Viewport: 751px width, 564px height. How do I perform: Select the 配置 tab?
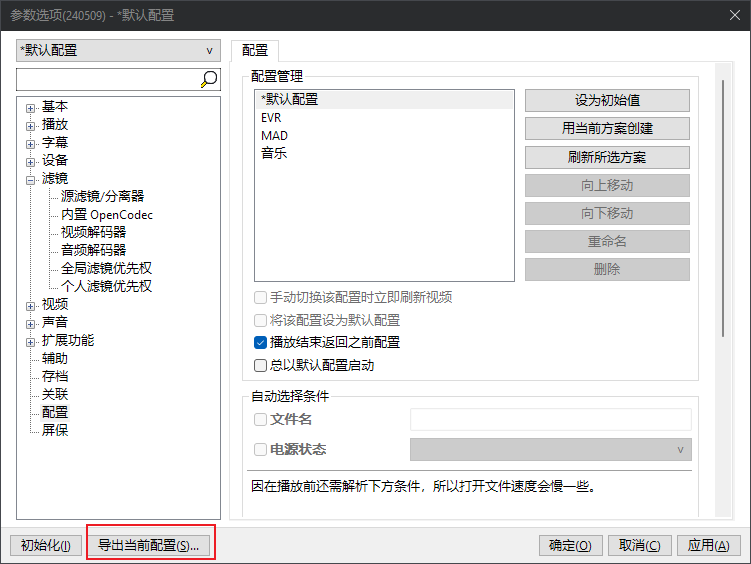tap(255, 50)
